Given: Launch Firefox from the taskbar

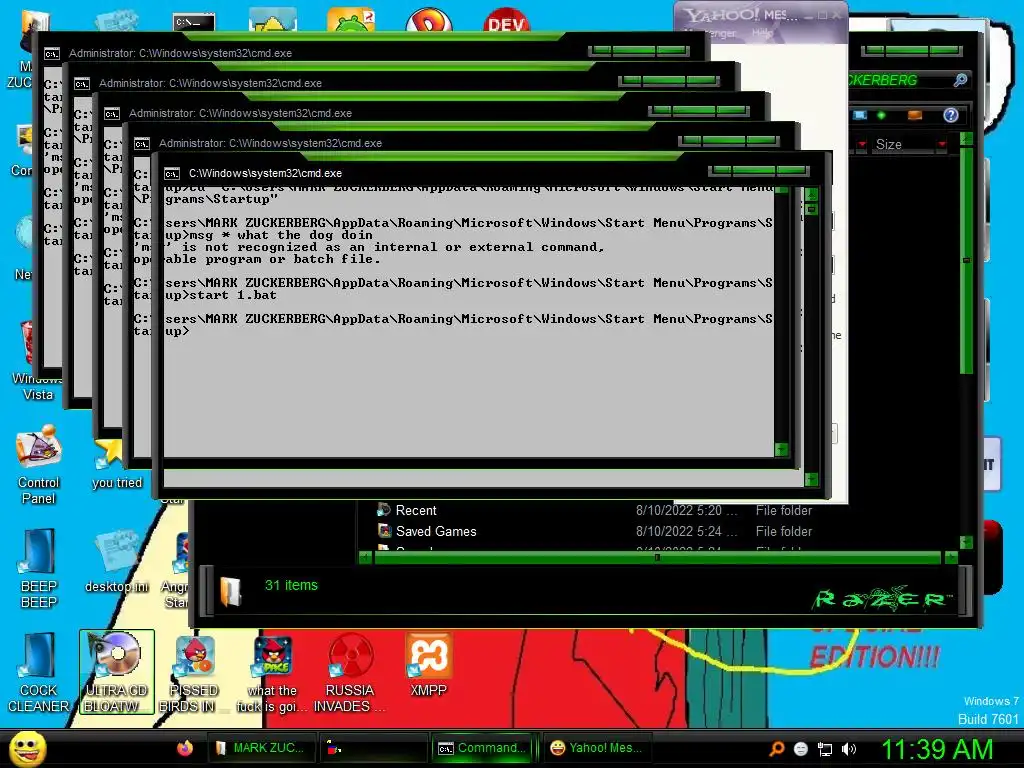Looking at the screenshot, I should coord(185,748).
